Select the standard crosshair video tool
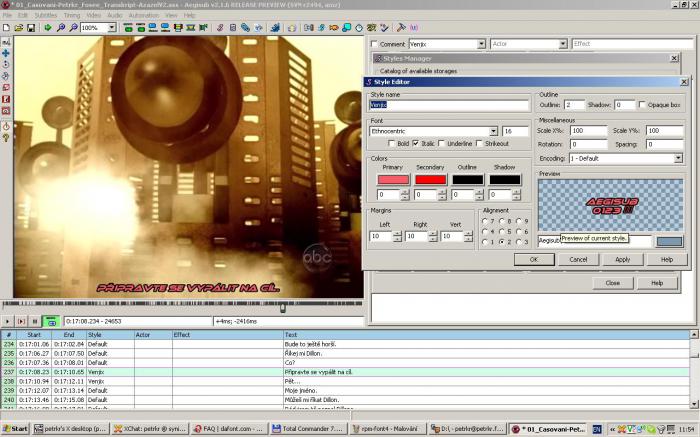Viewport: 700px width, 437px height. tap(6, 42)
